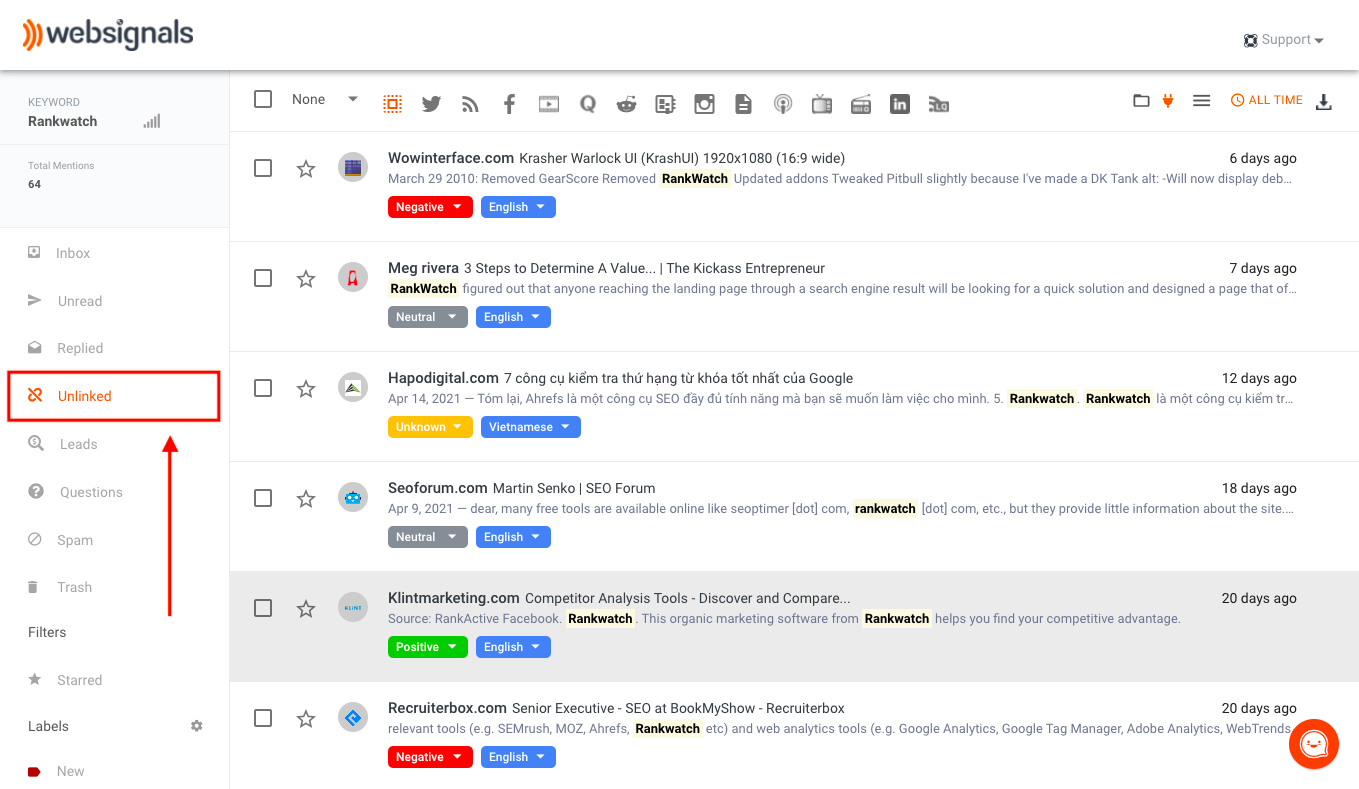
Task: Filter mentions by Quora
Action: (x=588, y=103)
